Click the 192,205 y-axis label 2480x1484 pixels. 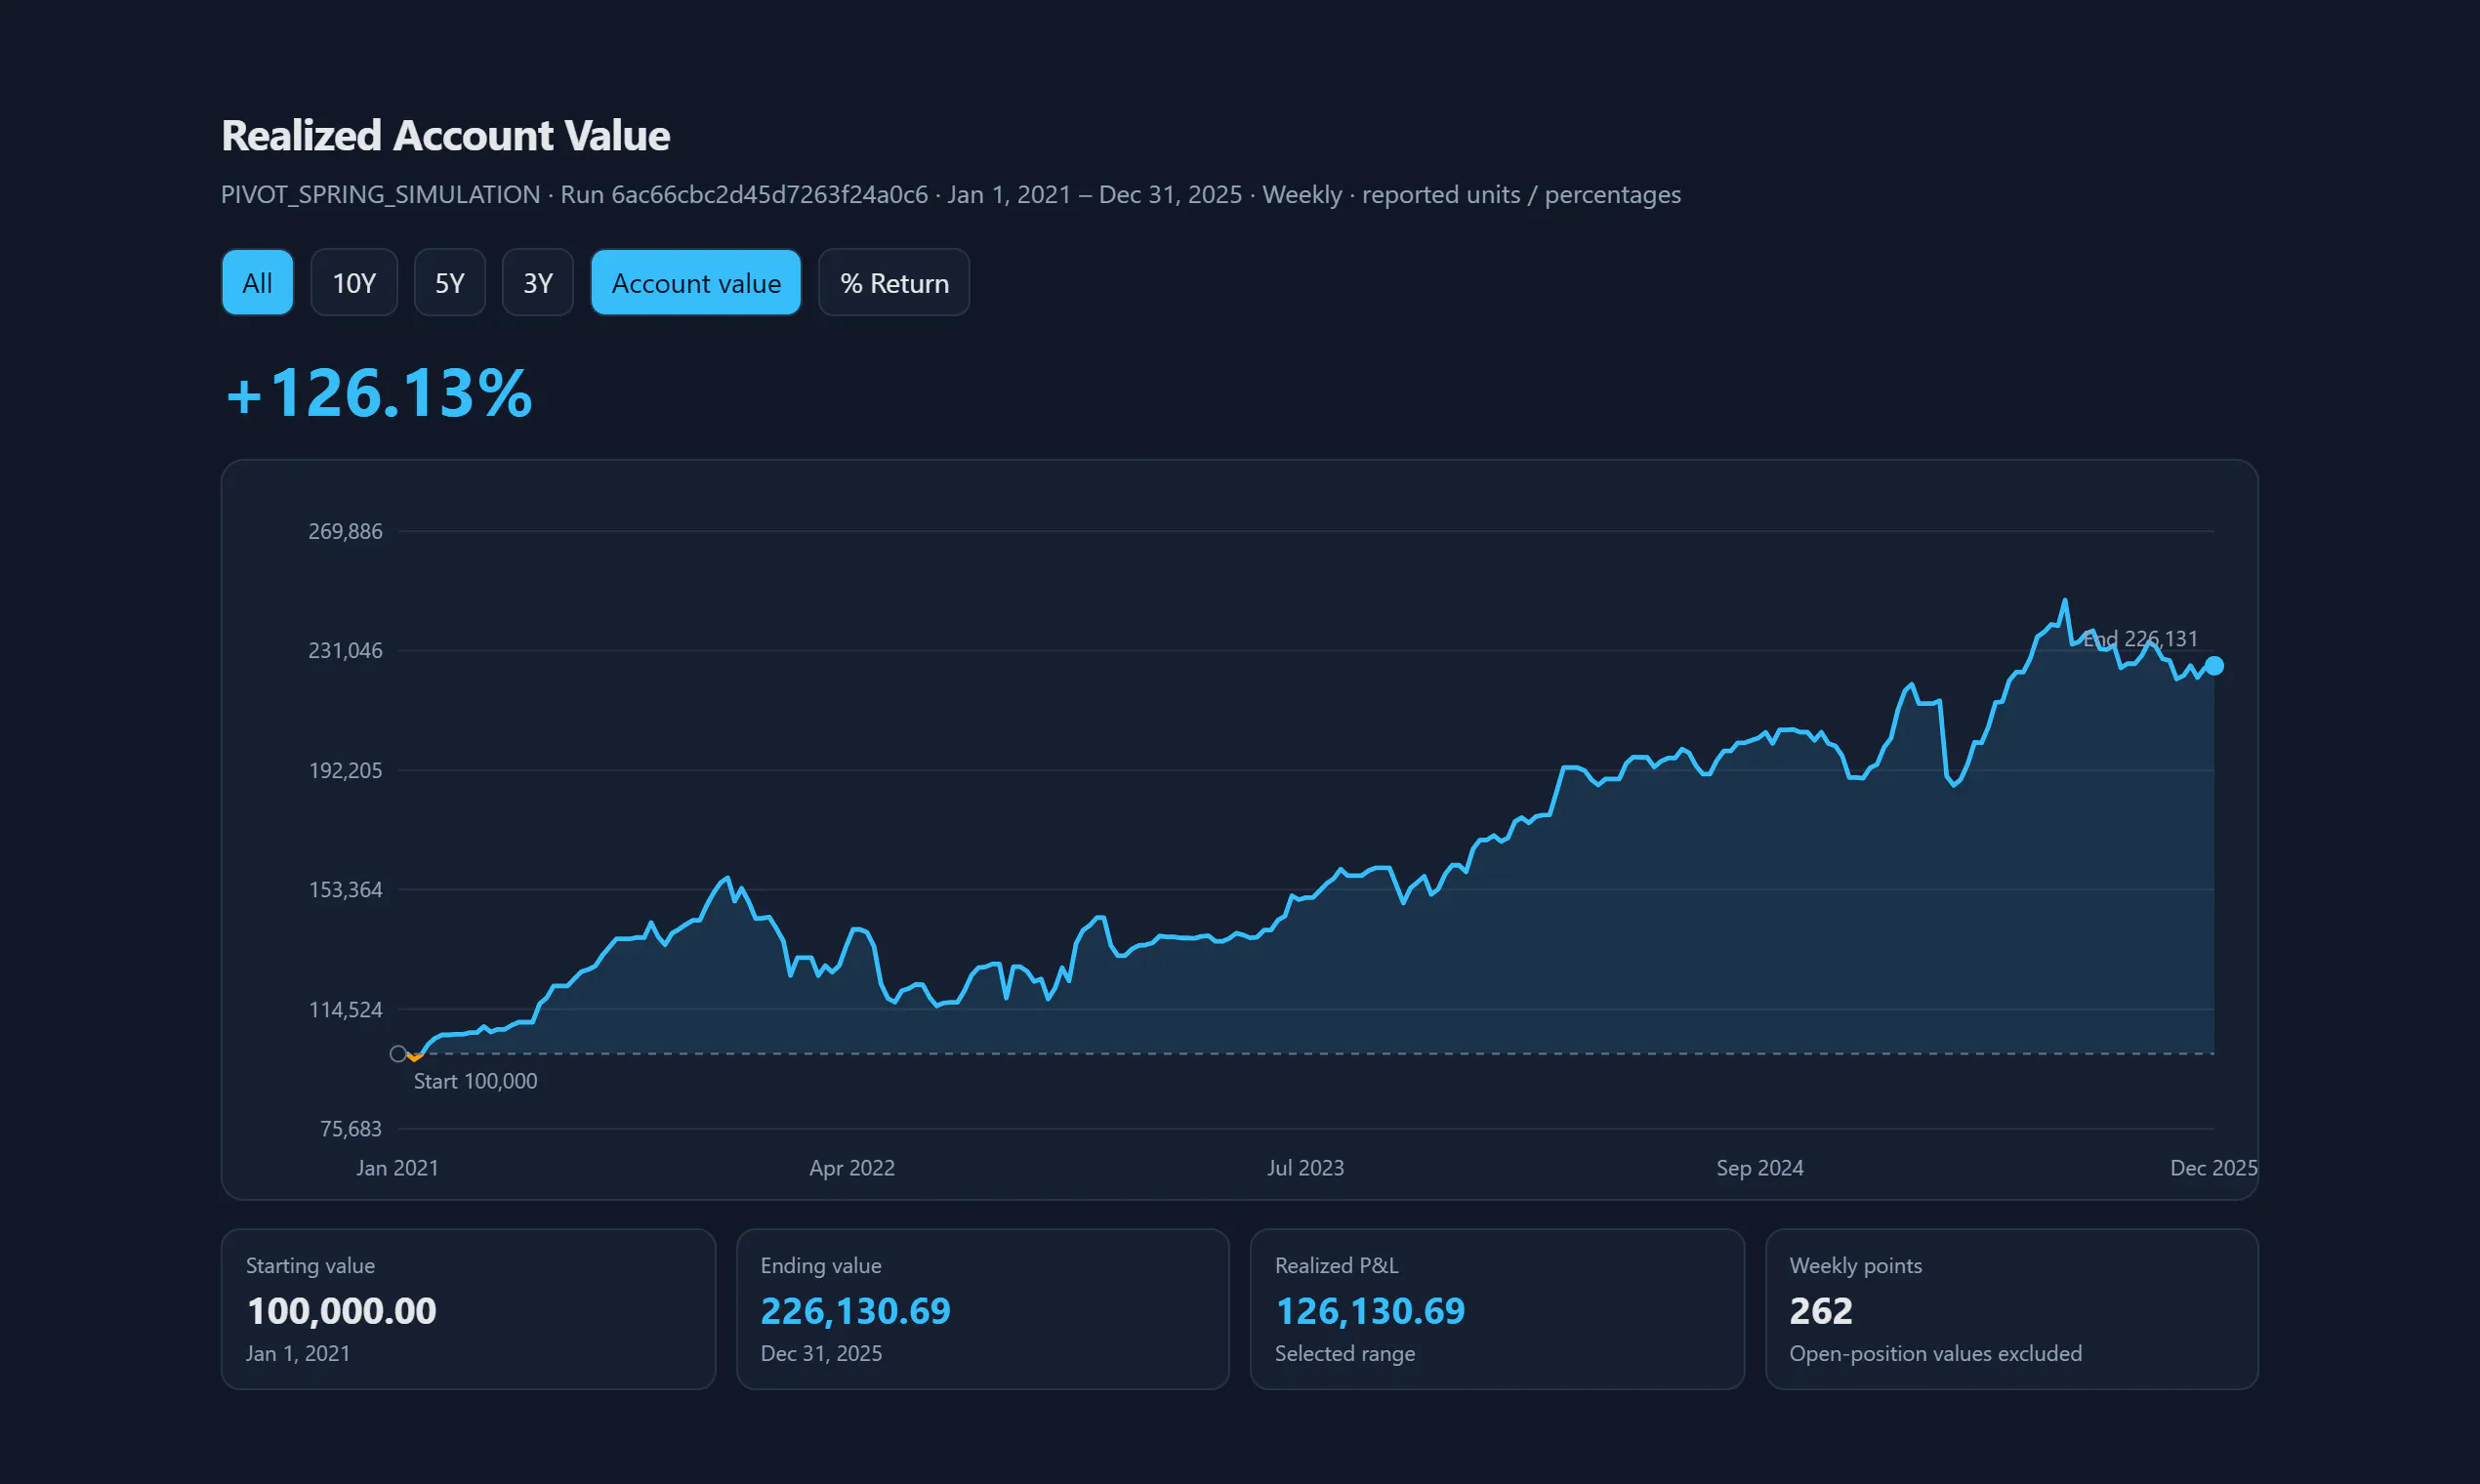click(x=345, y=770)
